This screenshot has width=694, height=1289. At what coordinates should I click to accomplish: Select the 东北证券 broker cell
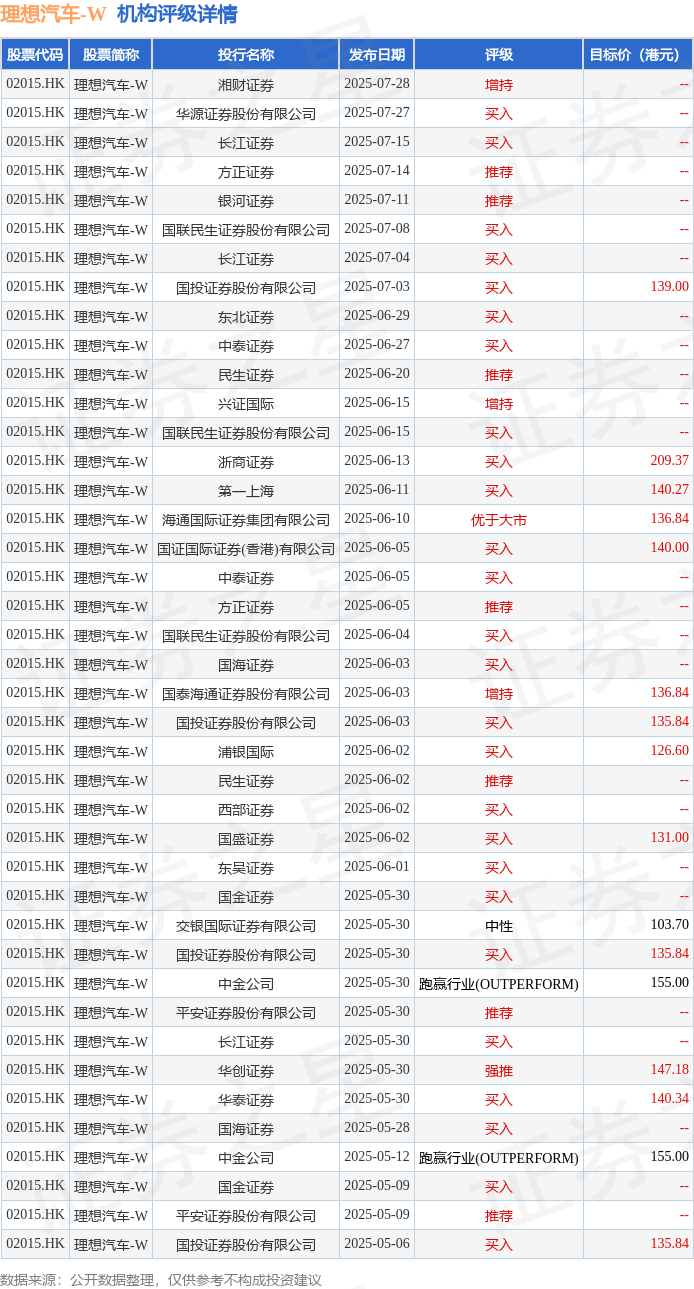point(246,317)
